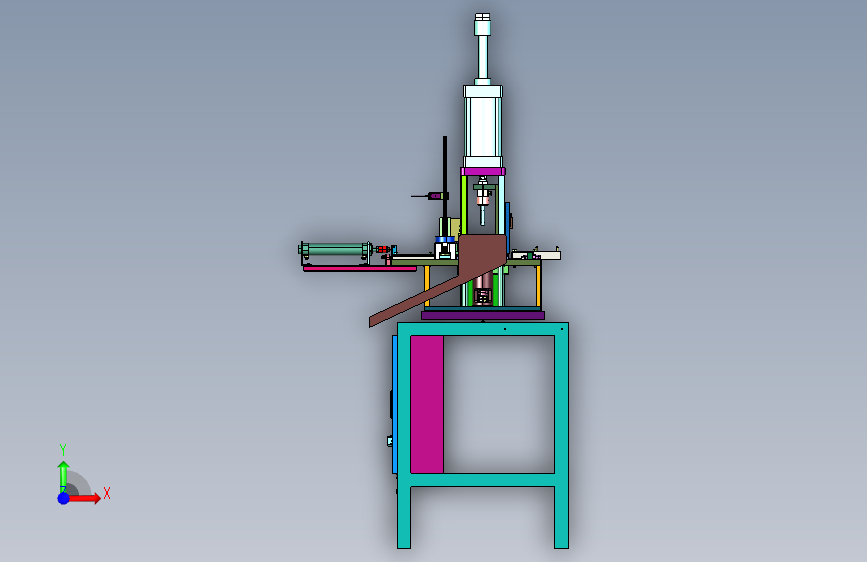Click the green "Y" axis label
867x562 pixels.
63,449
